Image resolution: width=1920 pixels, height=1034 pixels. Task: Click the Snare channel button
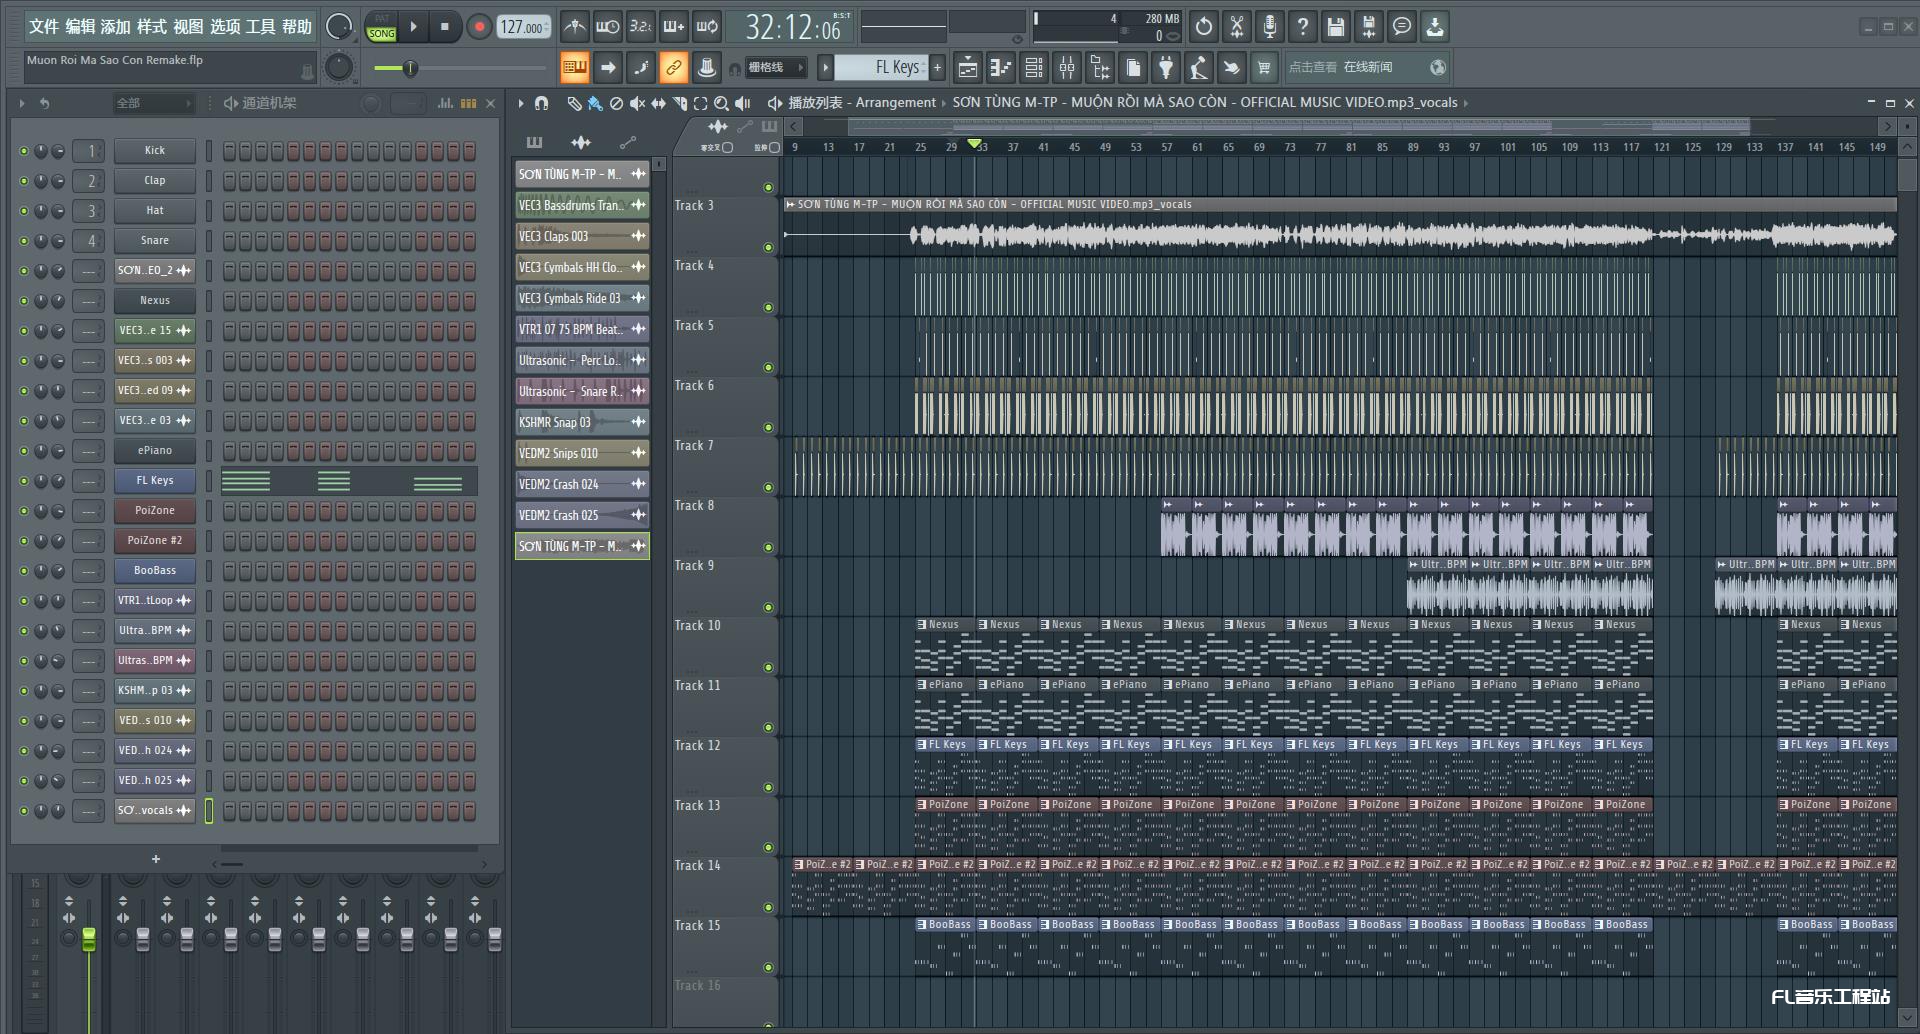click(154, 241)
